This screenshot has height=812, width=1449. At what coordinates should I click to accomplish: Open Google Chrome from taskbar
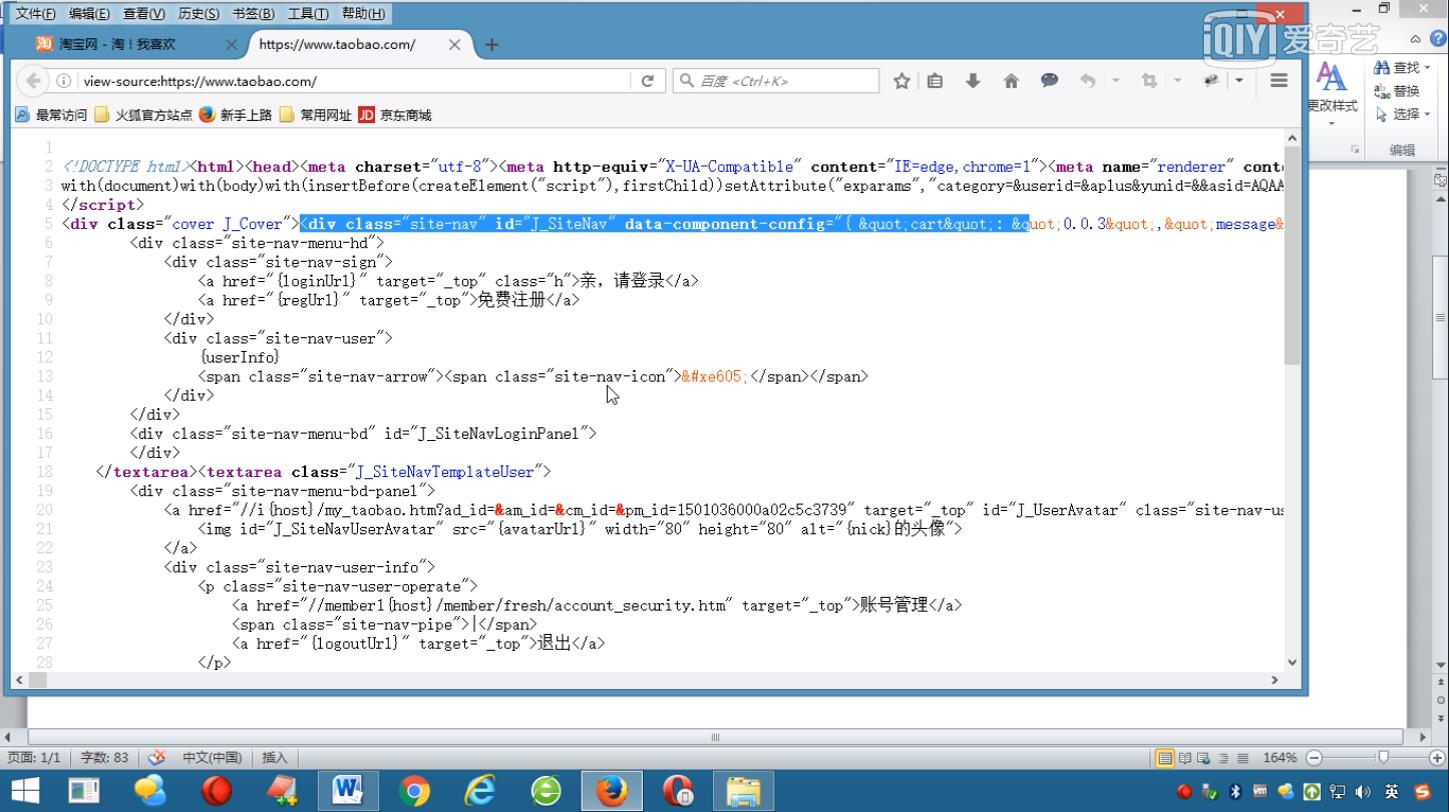[x=414, y=791]
